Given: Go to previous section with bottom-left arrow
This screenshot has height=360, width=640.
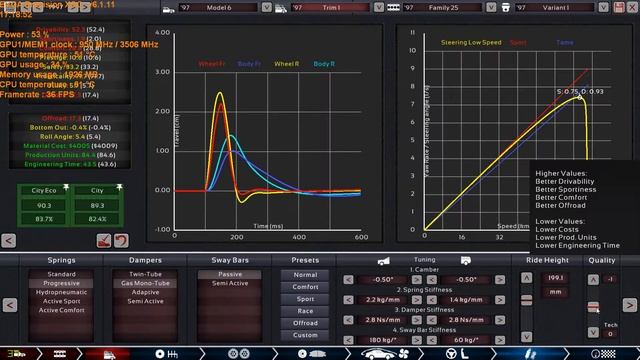Looking at the screenshot, I should (10, 305).
